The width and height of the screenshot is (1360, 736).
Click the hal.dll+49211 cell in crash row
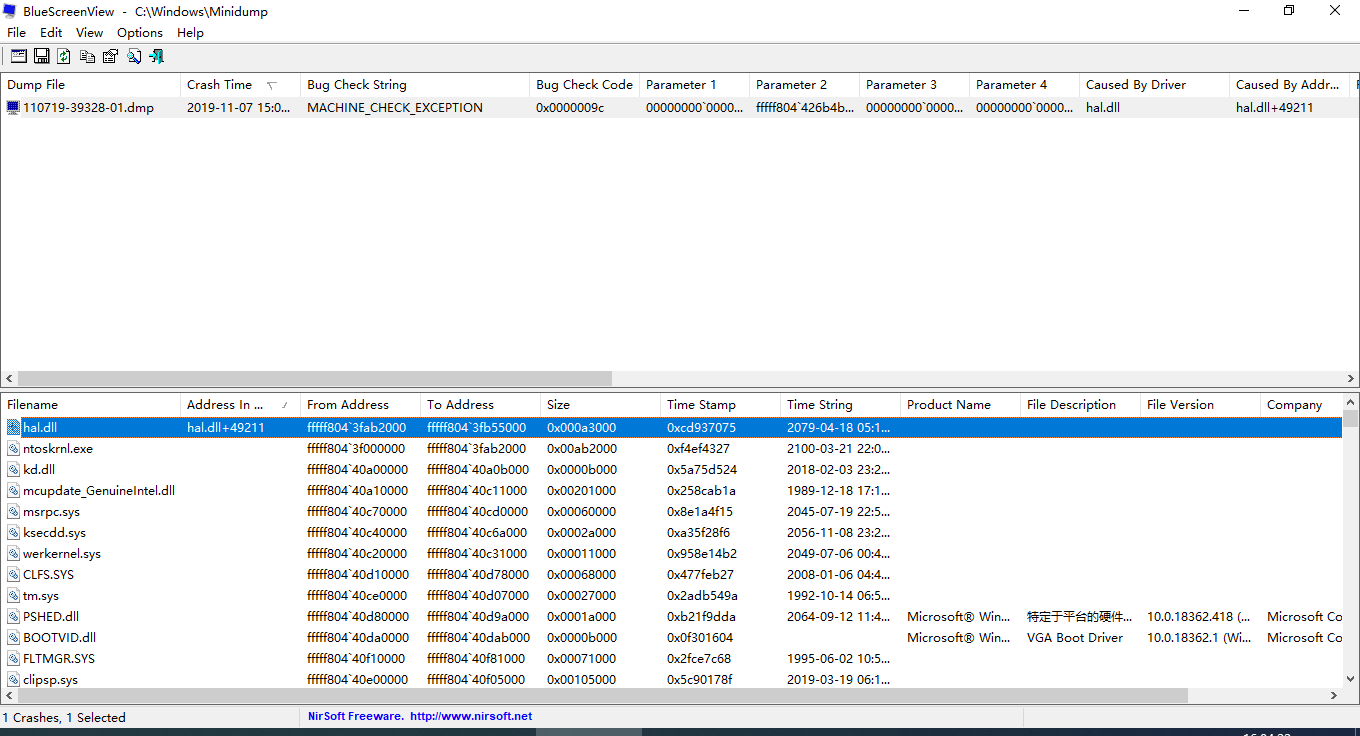point(1275,107)
